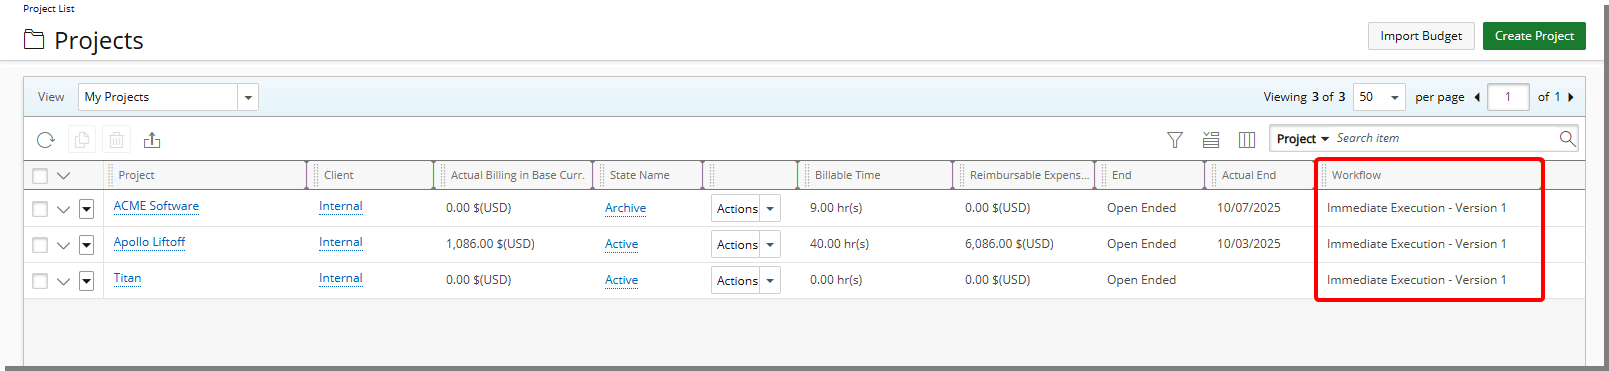Click the delete trash icon

[x=117, y=140]
